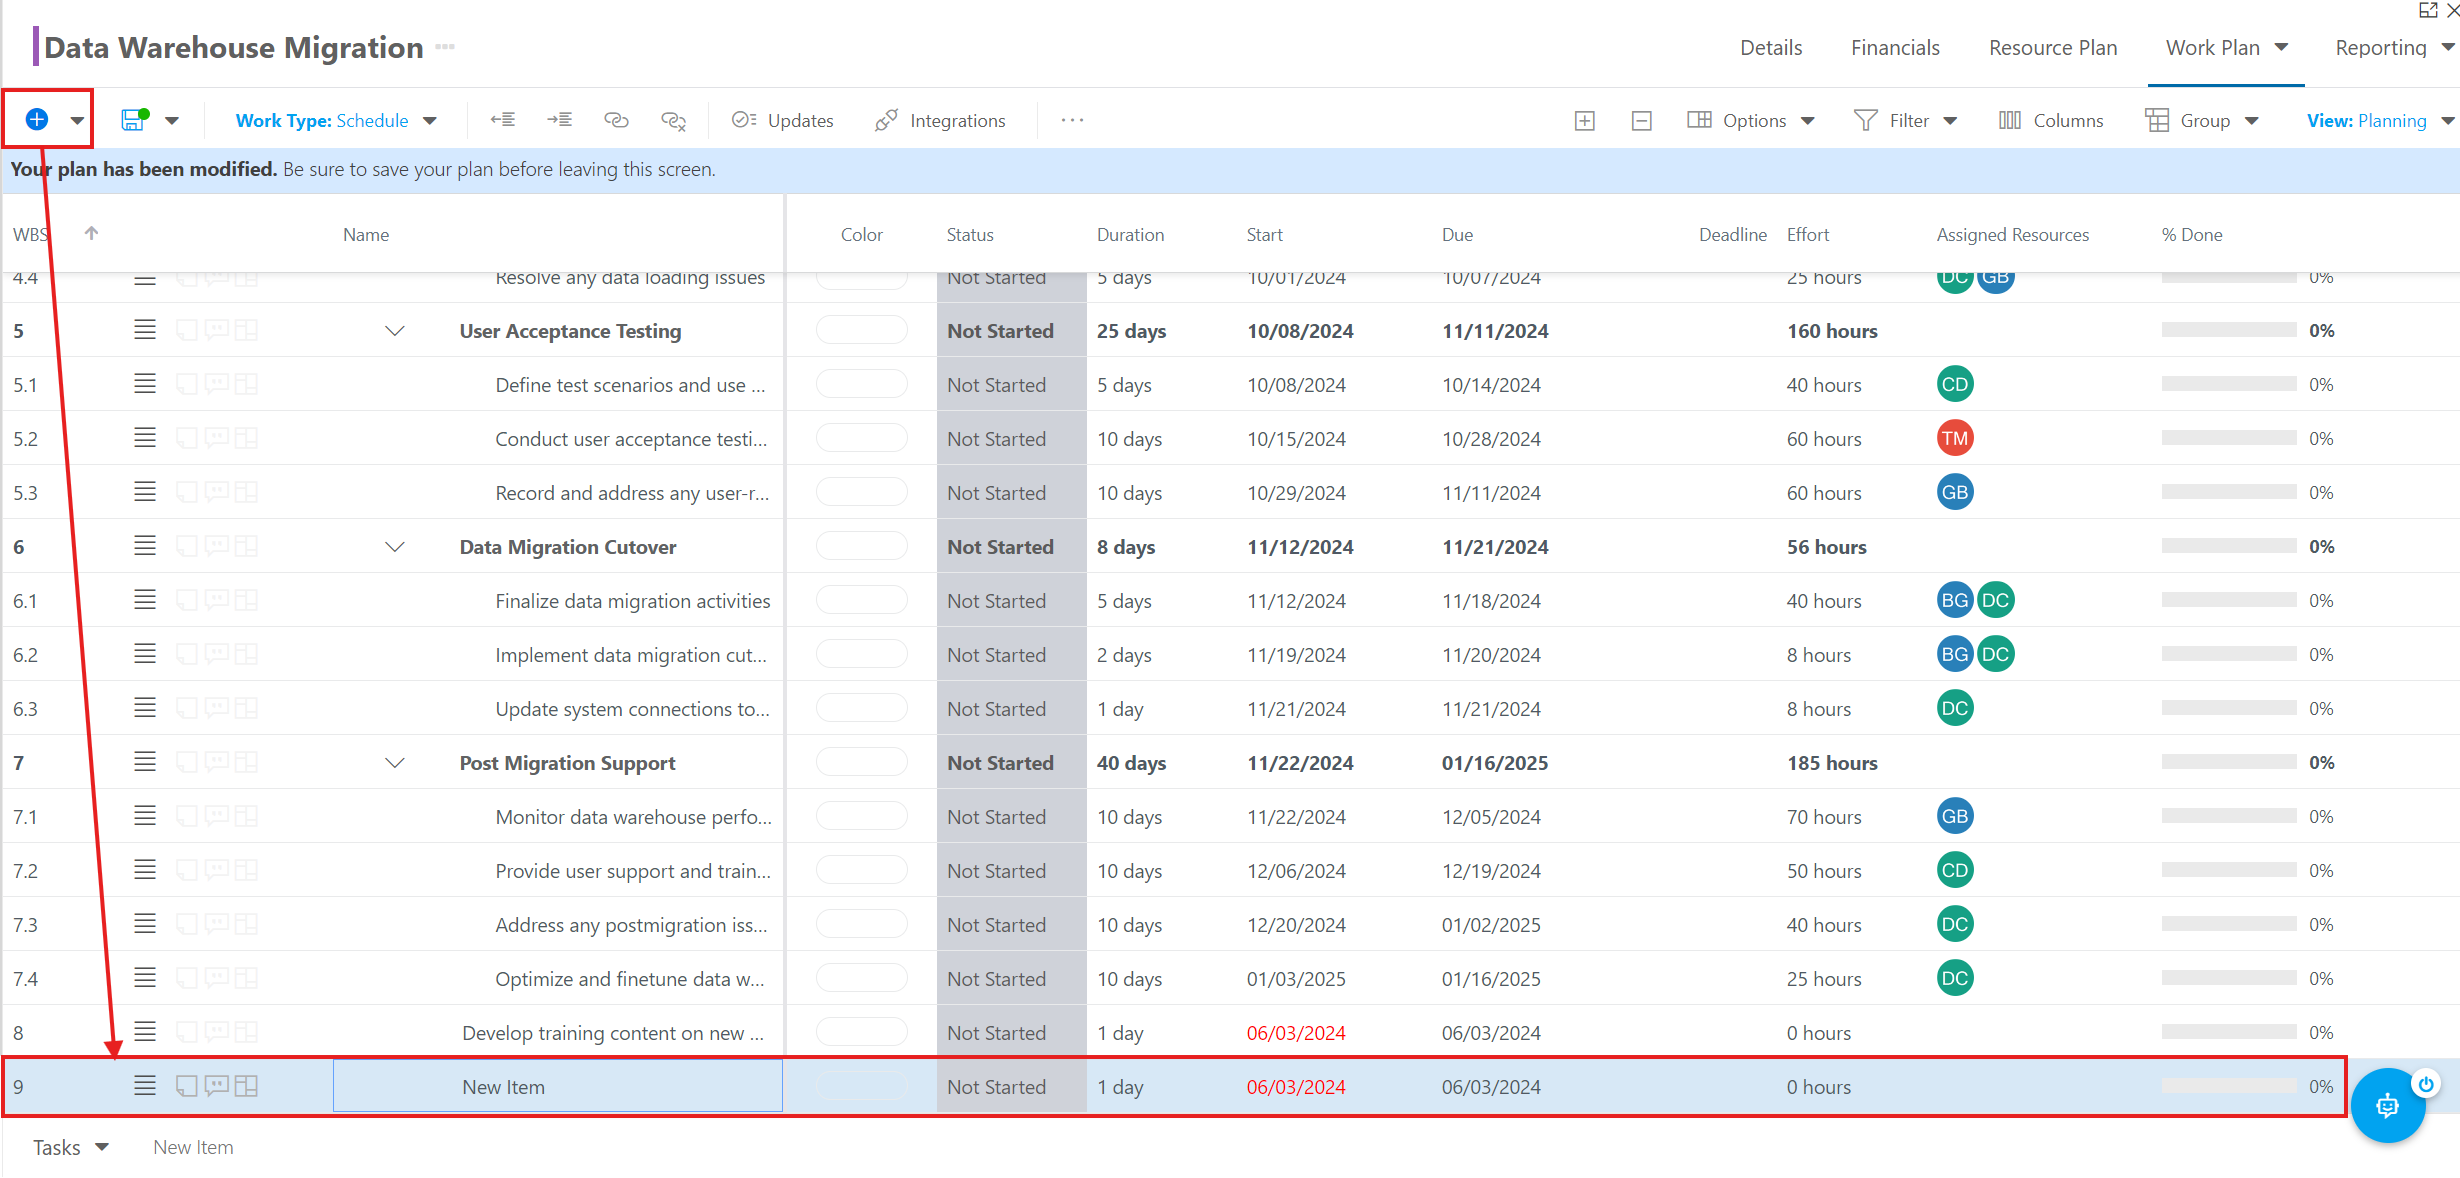The image size is (2460, 1178).
Task: Open Integrations from the toolbar
Action: pos(940,120)
